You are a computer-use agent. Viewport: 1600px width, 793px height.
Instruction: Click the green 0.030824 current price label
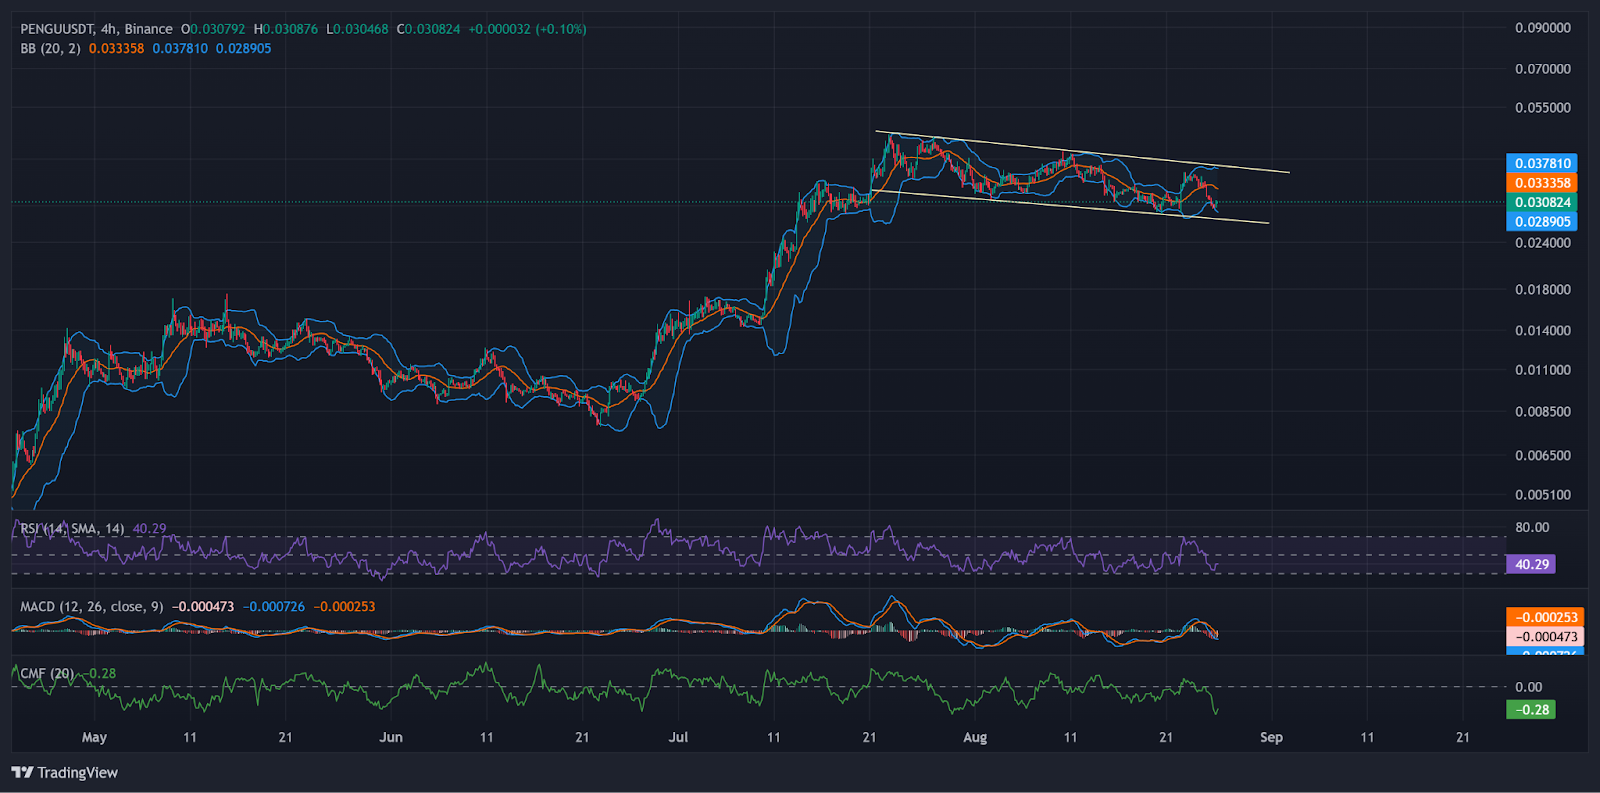[1541, 202]
